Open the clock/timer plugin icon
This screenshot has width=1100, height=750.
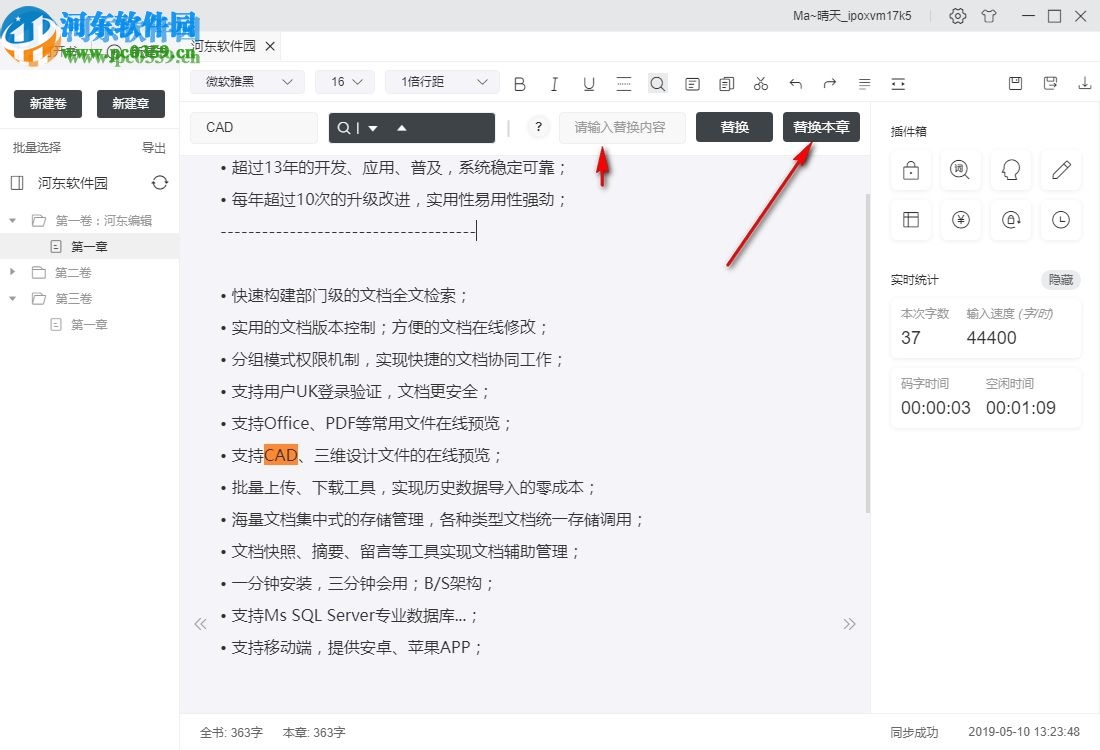coord(1060,220)
